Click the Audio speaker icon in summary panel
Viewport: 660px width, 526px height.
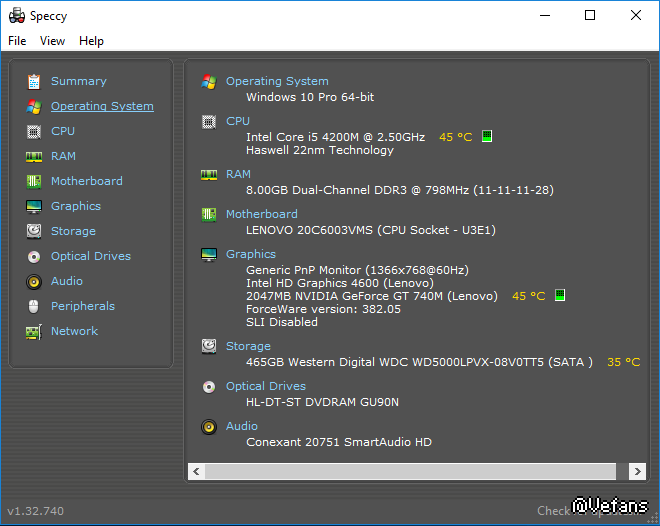[x=209, y=427]
